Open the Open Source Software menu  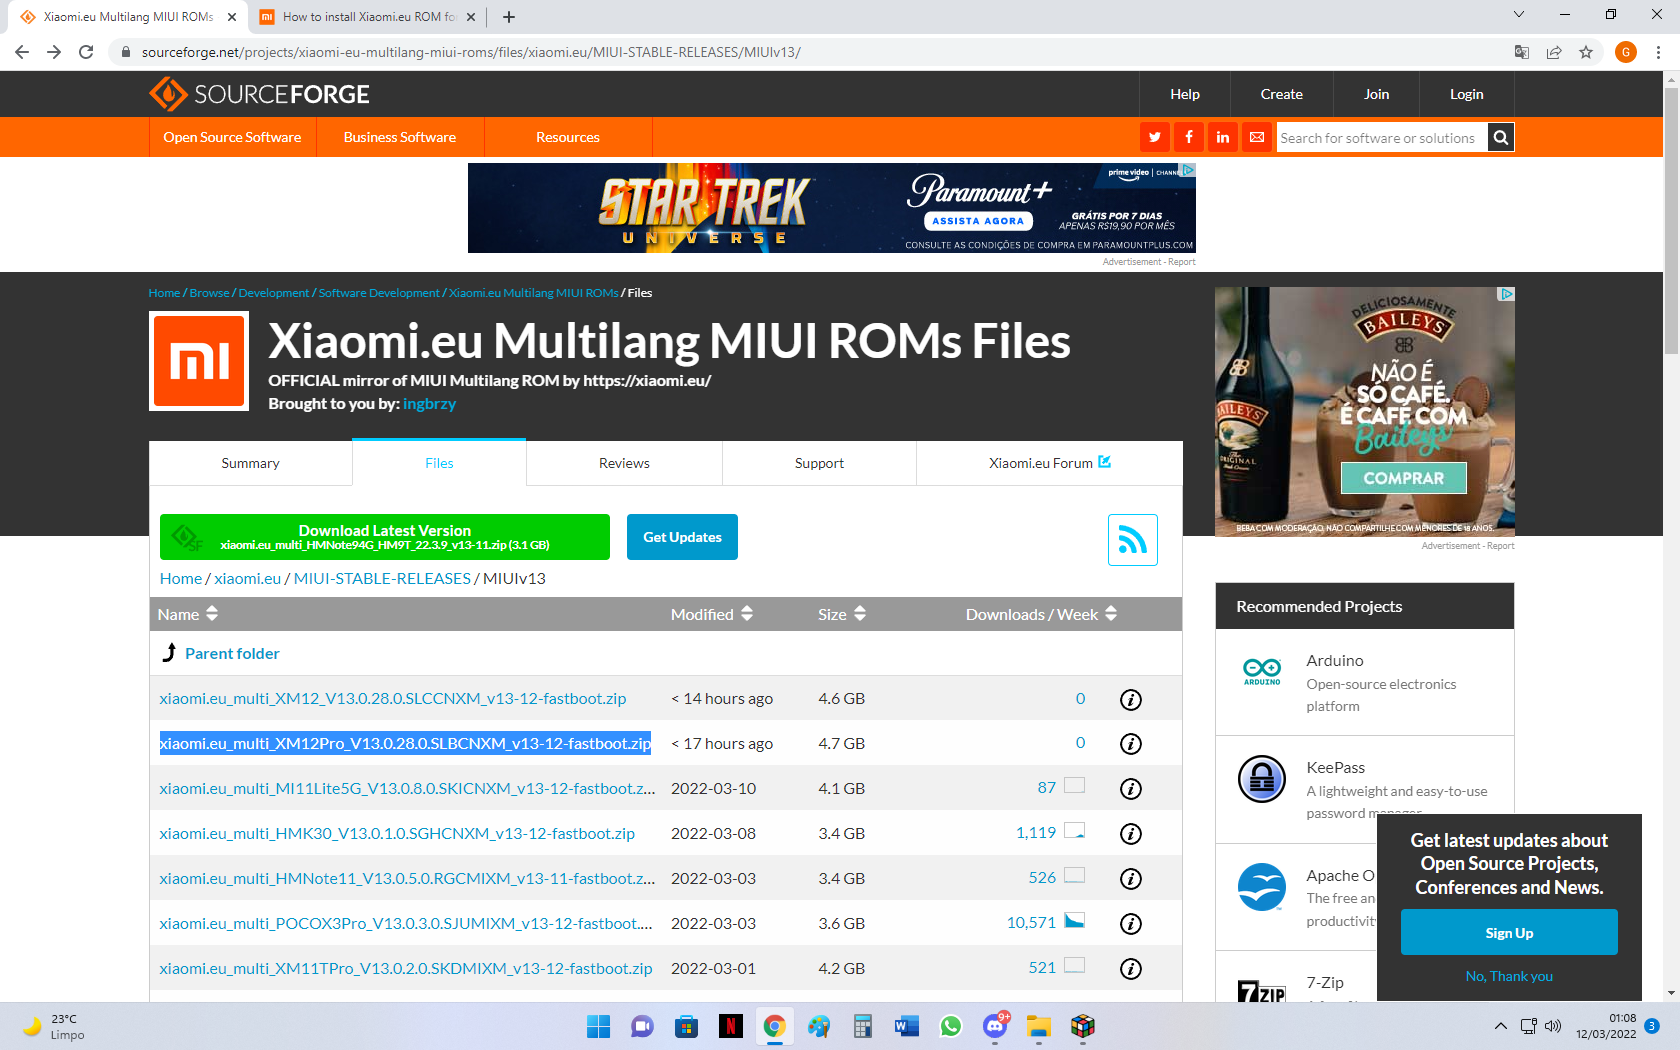[232, 137]
